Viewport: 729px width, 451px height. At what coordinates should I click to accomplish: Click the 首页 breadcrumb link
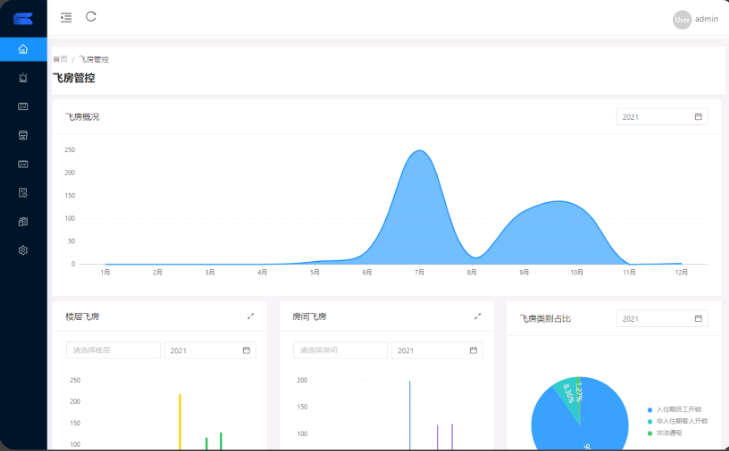60,59
